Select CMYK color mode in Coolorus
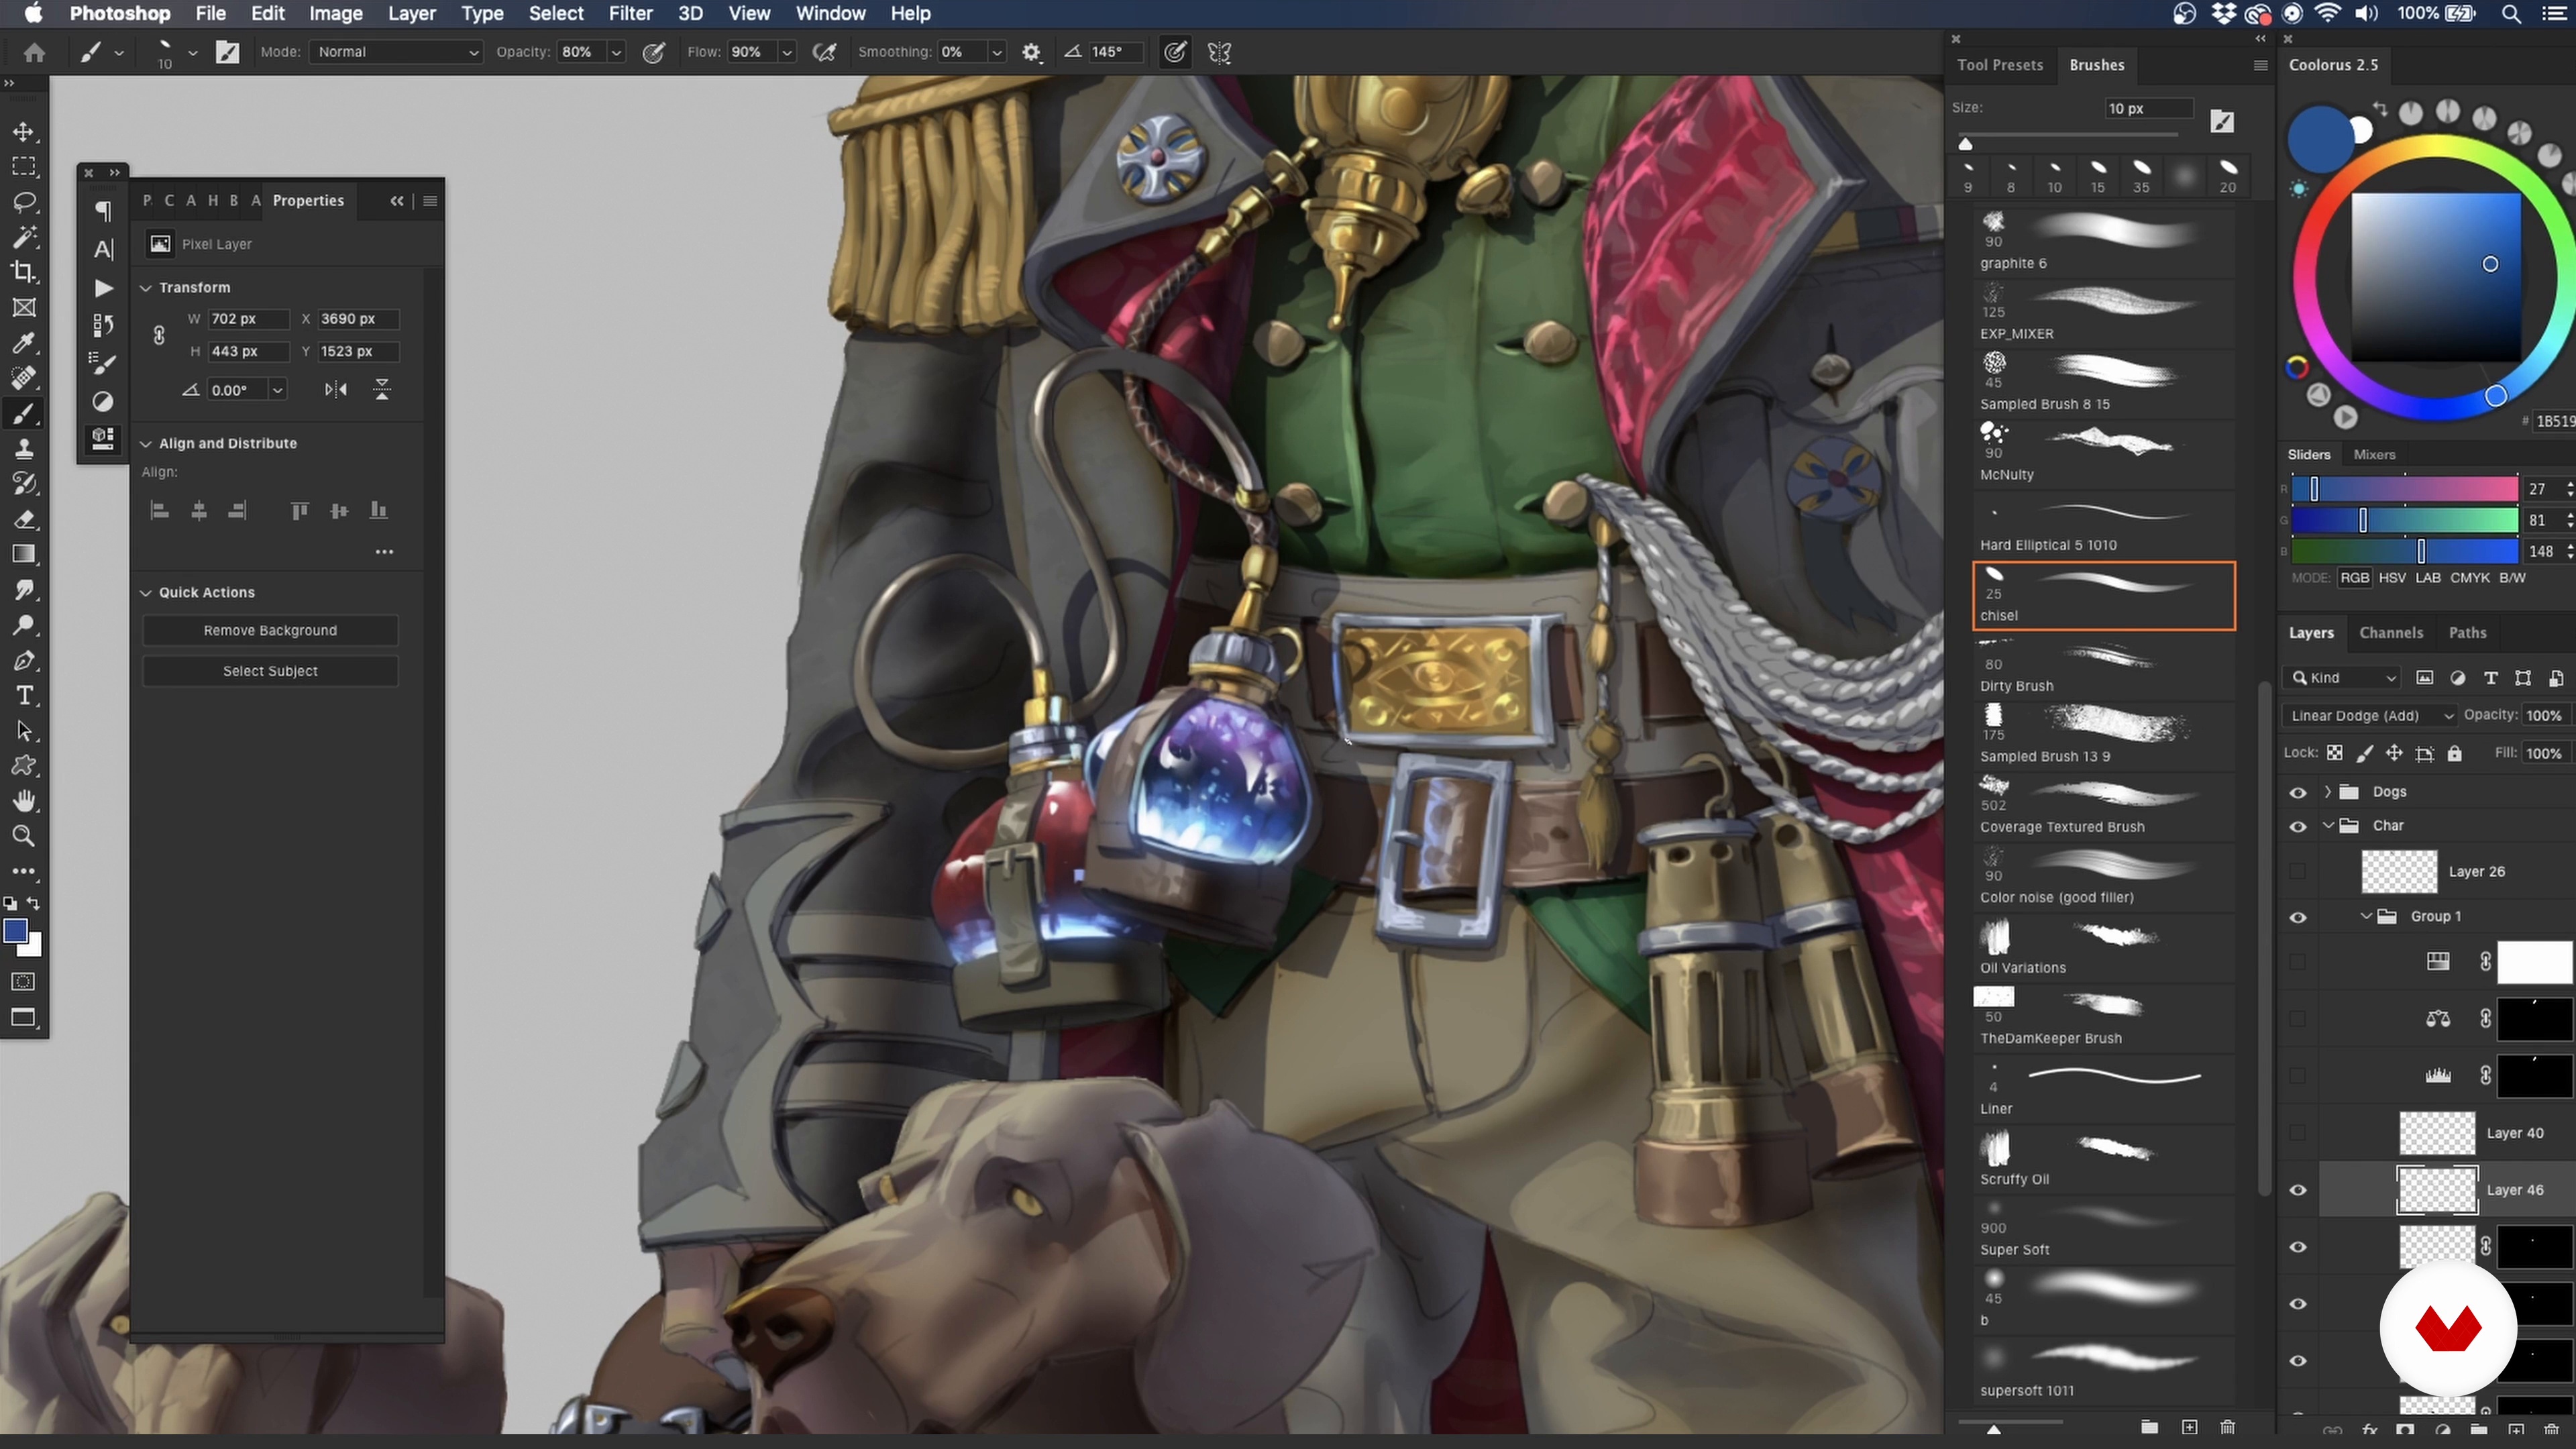The height and width of the screenshot is (1449, 2576). pyautogui.click(x=2469, y=578)
